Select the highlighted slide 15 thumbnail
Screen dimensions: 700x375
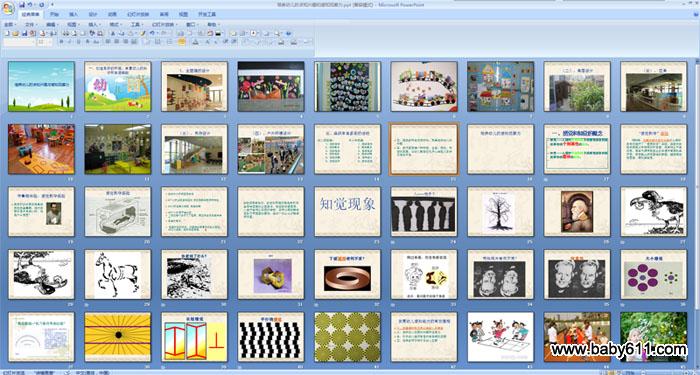tap(424, 149)
